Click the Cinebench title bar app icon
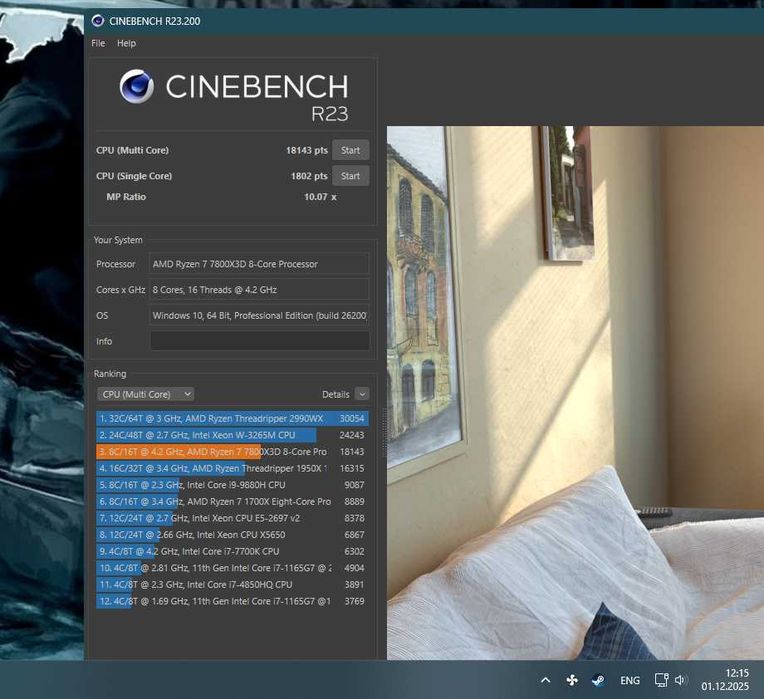Image resolution: width=764 pixels, height=699 pixels. [98, 21]
